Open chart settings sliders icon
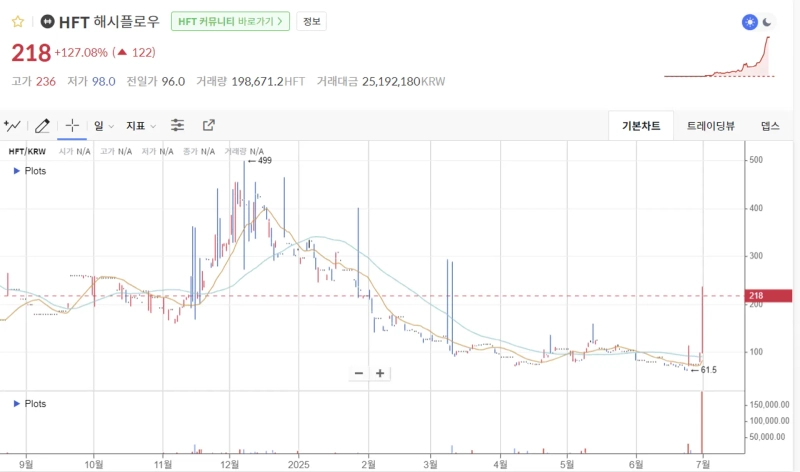The image size is (800, 472). [x=178, y=126]
